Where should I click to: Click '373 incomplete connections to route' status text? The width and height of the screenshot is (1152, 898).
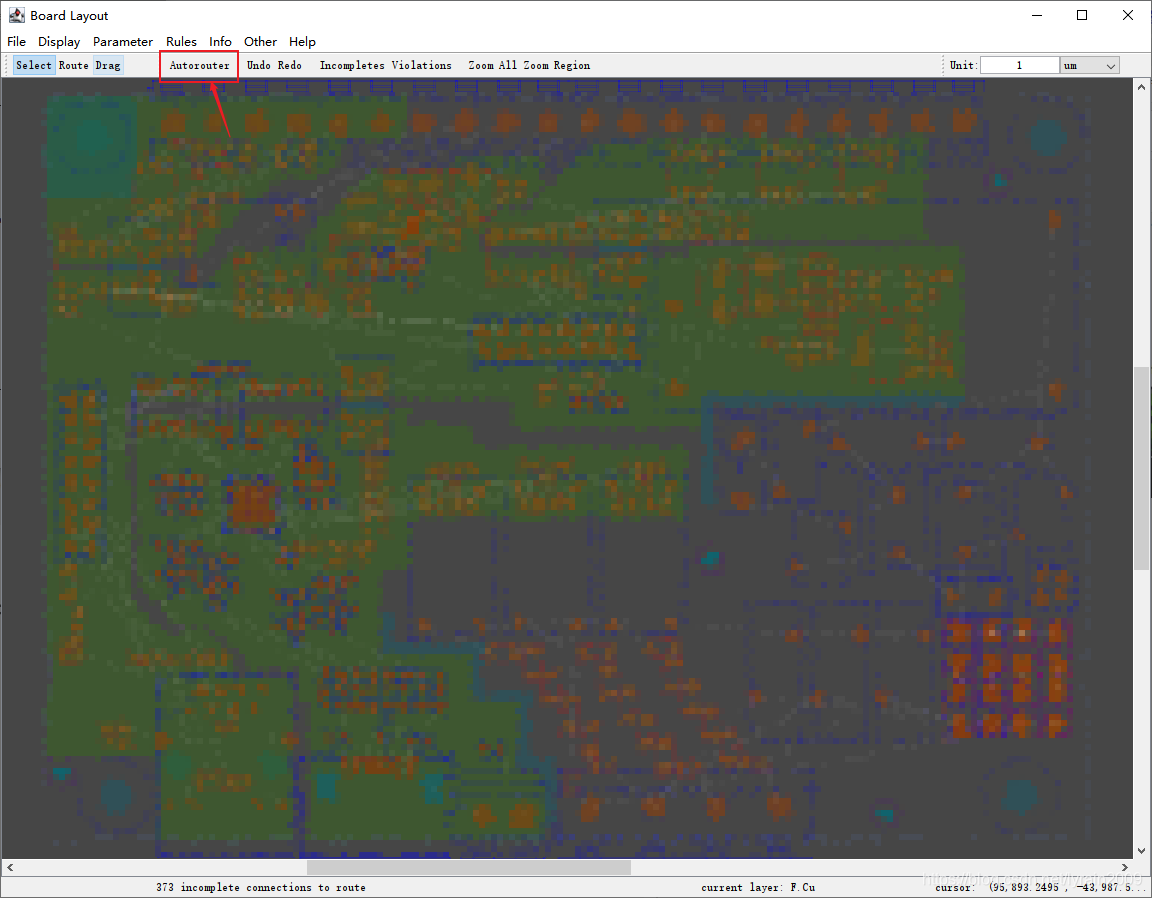261,888
